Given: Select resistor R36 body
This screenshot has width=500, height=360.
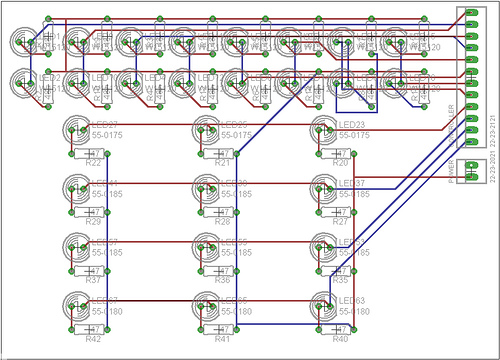Looking at the screenshot, I should coord(218,271).
